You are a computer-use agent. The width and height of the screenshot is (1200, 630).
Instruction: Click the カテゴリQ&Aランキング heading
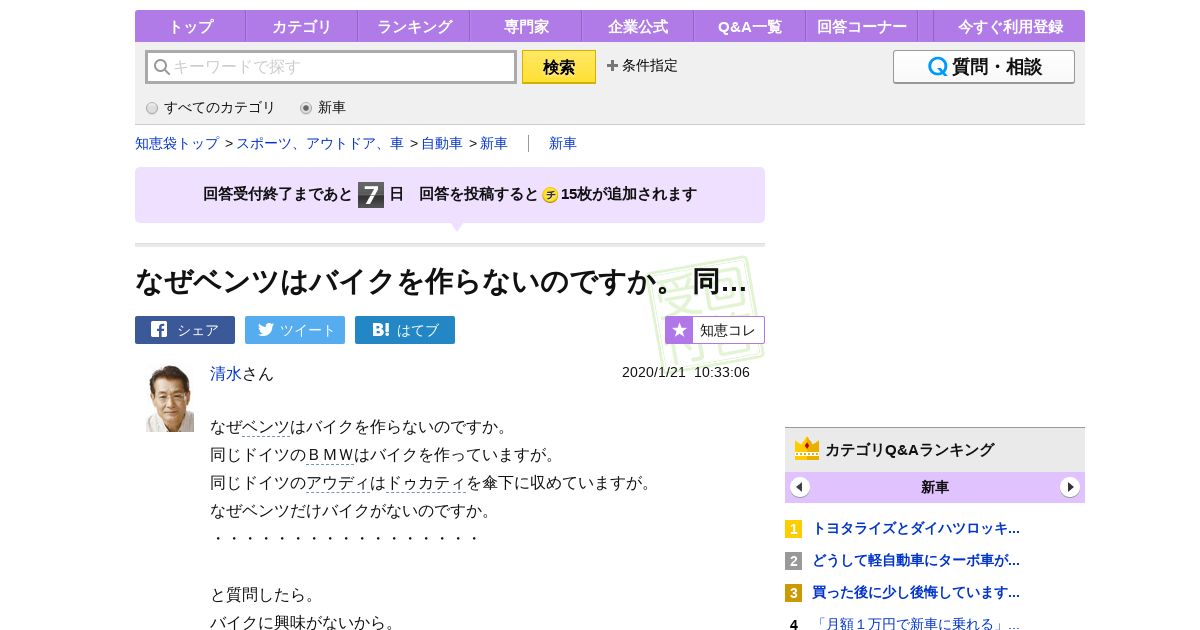coord(909,450)
